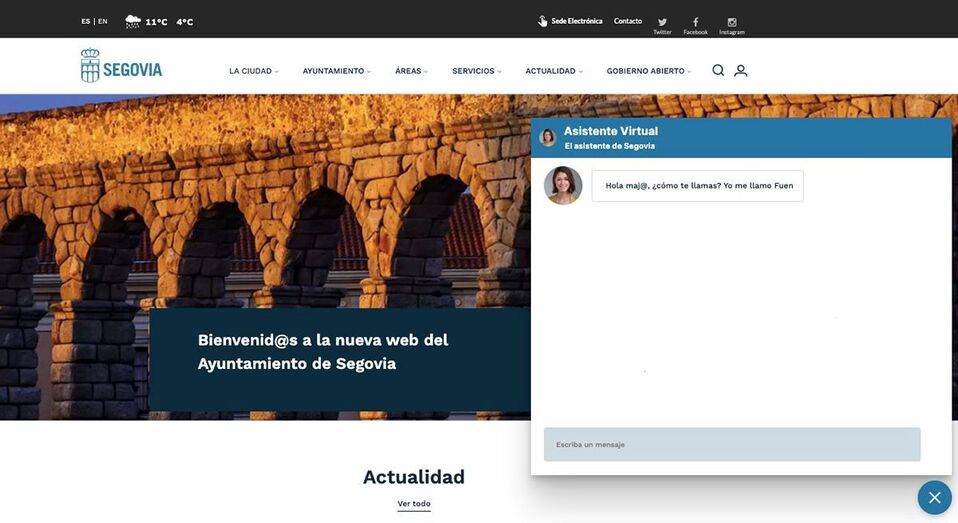Open the Contacto link in top bar
This screenshot has width=958, height=523.
(628, 21)
